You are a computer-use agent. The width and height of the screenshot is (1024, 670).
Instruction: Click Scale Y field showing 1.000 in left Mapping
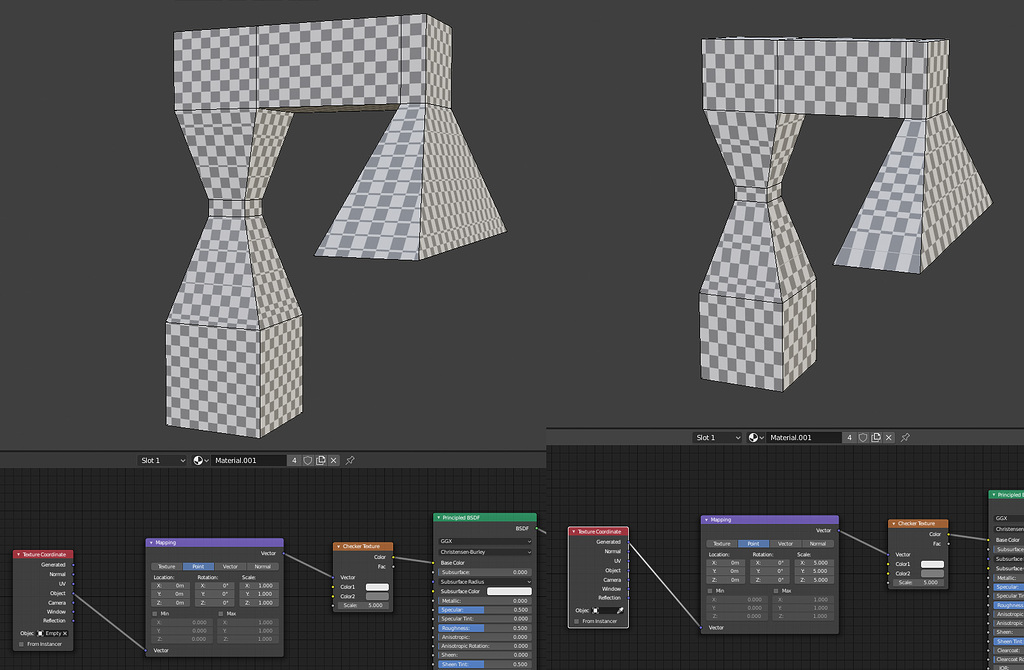tap(259, 594)
